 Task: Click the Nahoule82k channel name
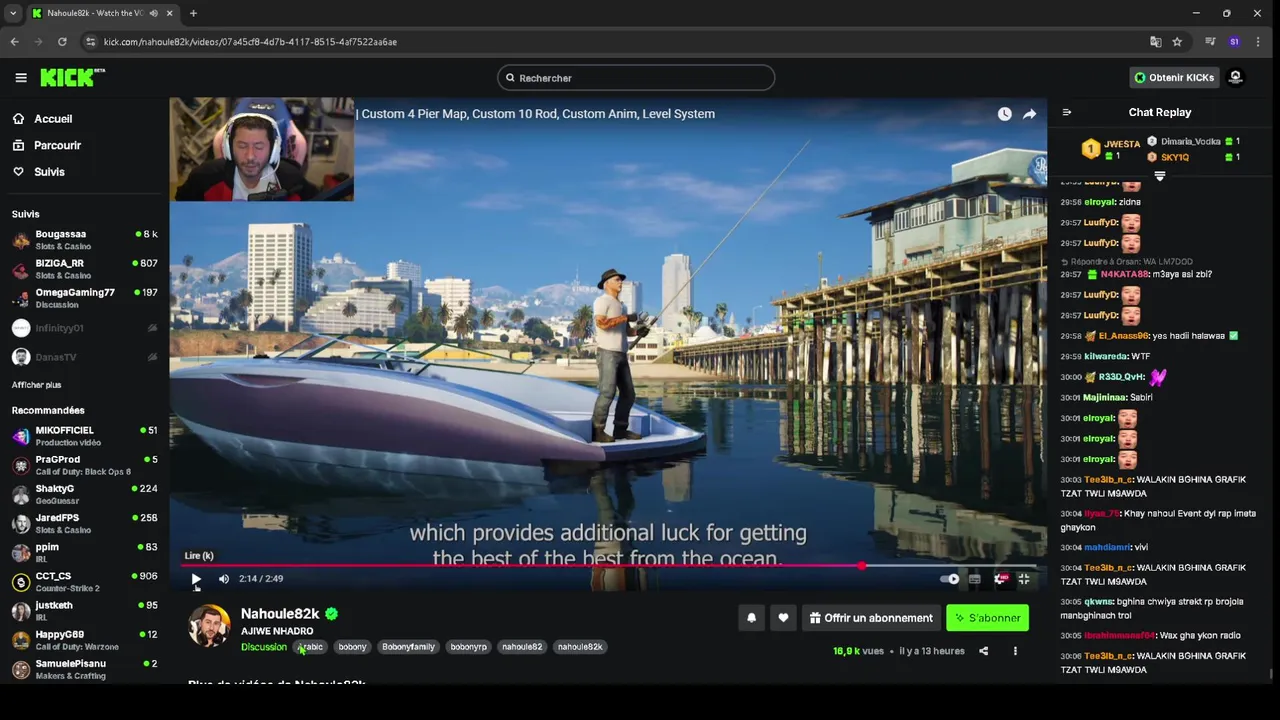click(280, 614)
